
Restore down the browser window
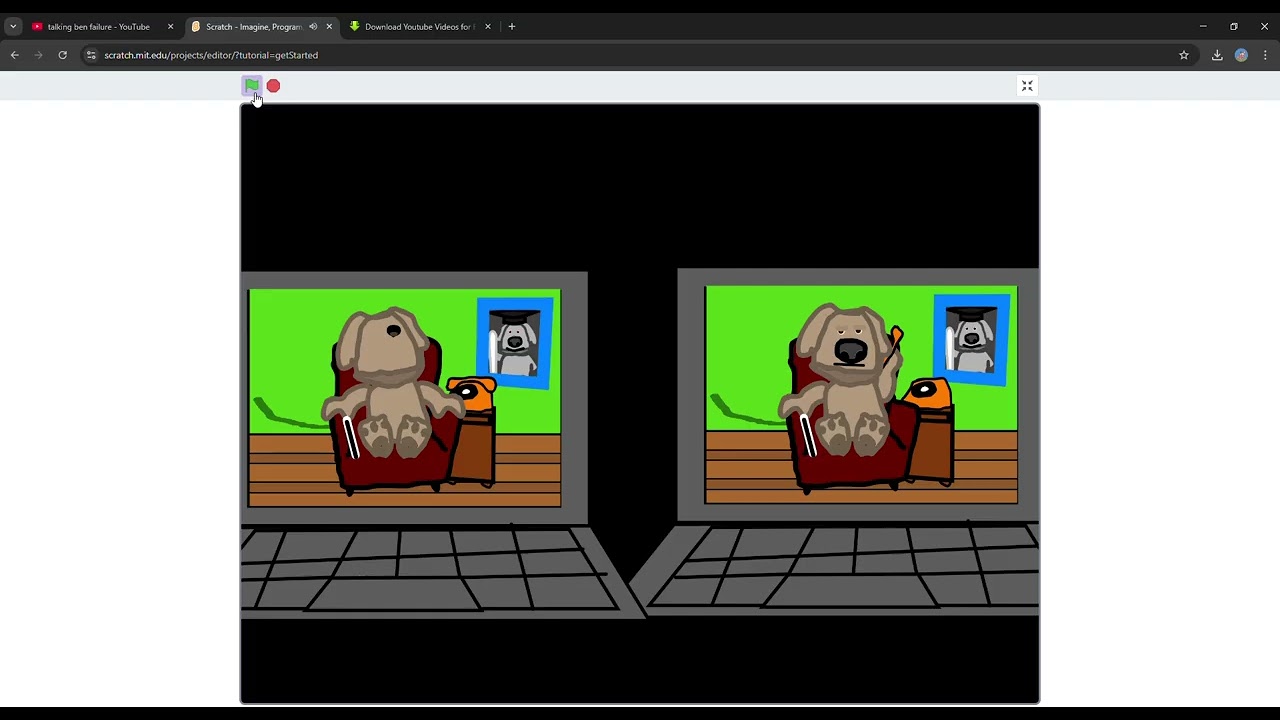(x=1234, y=27)
